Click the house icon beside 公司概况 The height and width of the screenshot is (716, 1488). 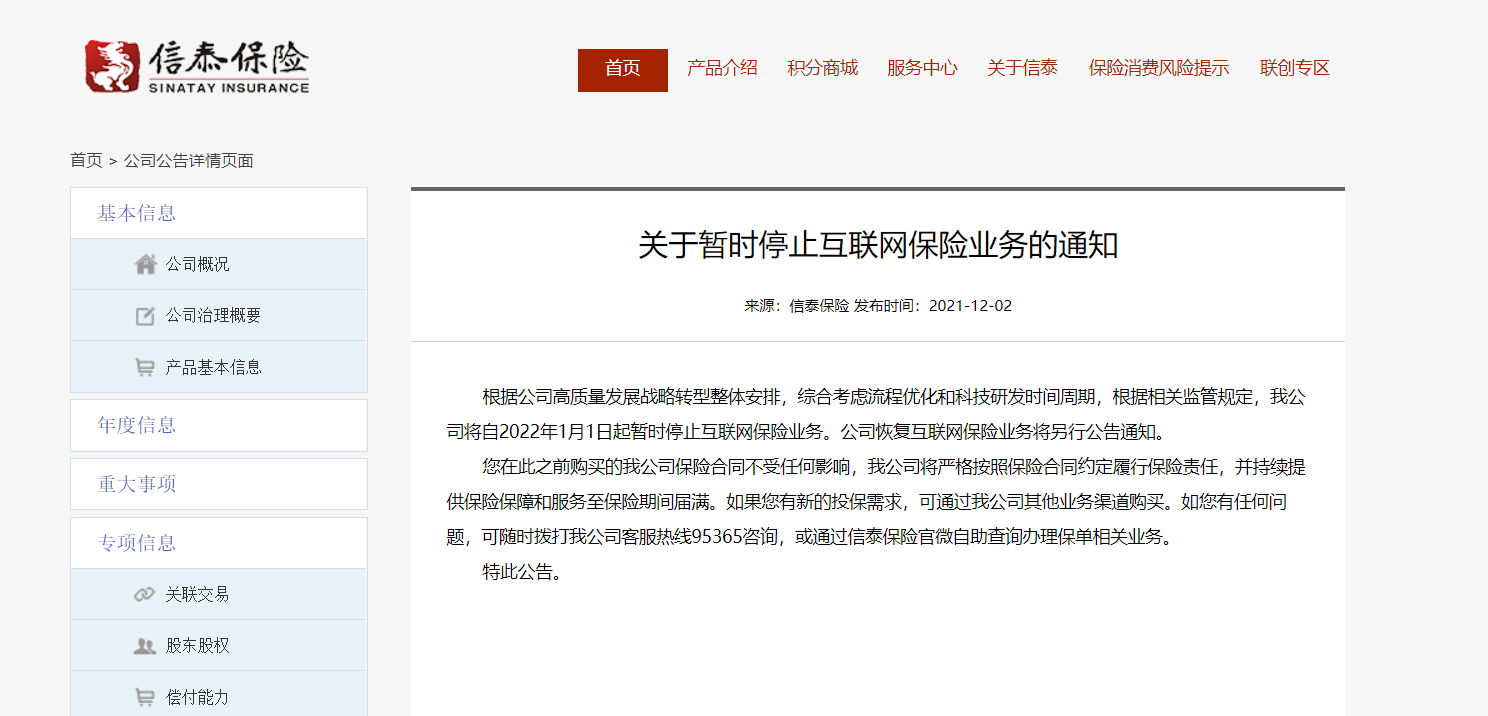[146, 264]
